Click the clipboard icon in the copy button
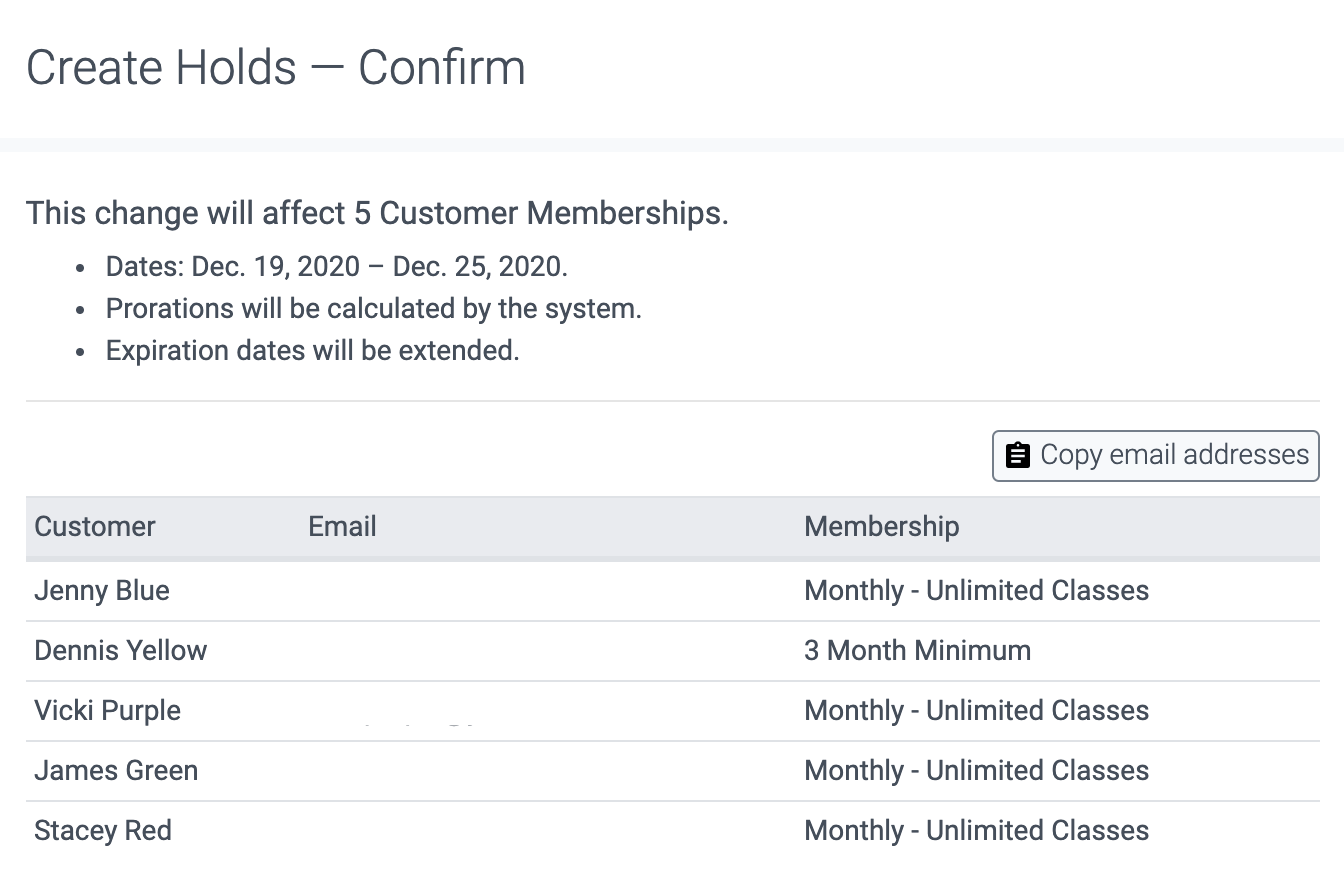This screenshot has width=1344, height=878. tap(1017, 455)
